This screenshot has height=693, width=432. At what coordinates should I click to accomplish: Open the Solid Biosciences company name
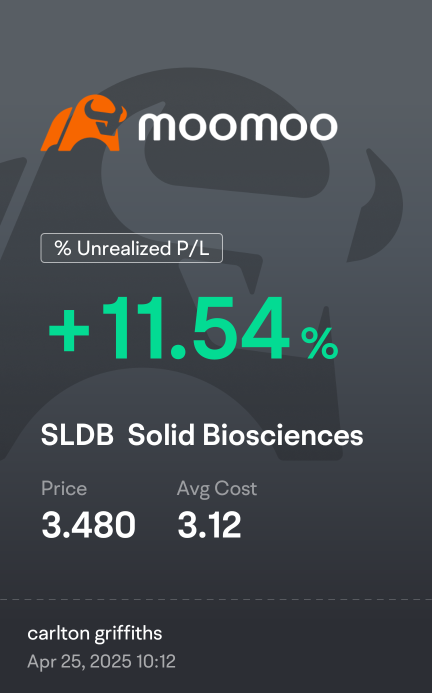click(245, 435)
